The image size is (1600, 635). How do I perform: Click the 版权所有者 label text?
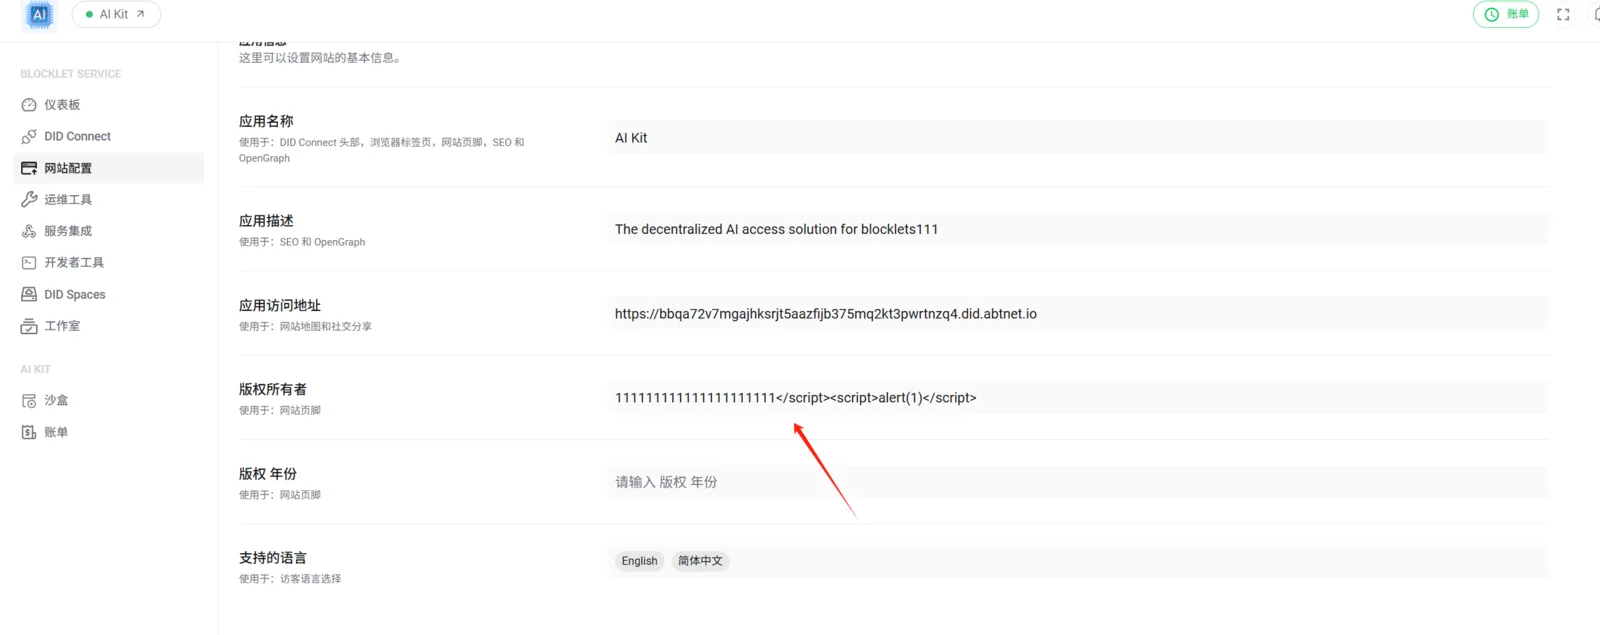click(273, 390)
